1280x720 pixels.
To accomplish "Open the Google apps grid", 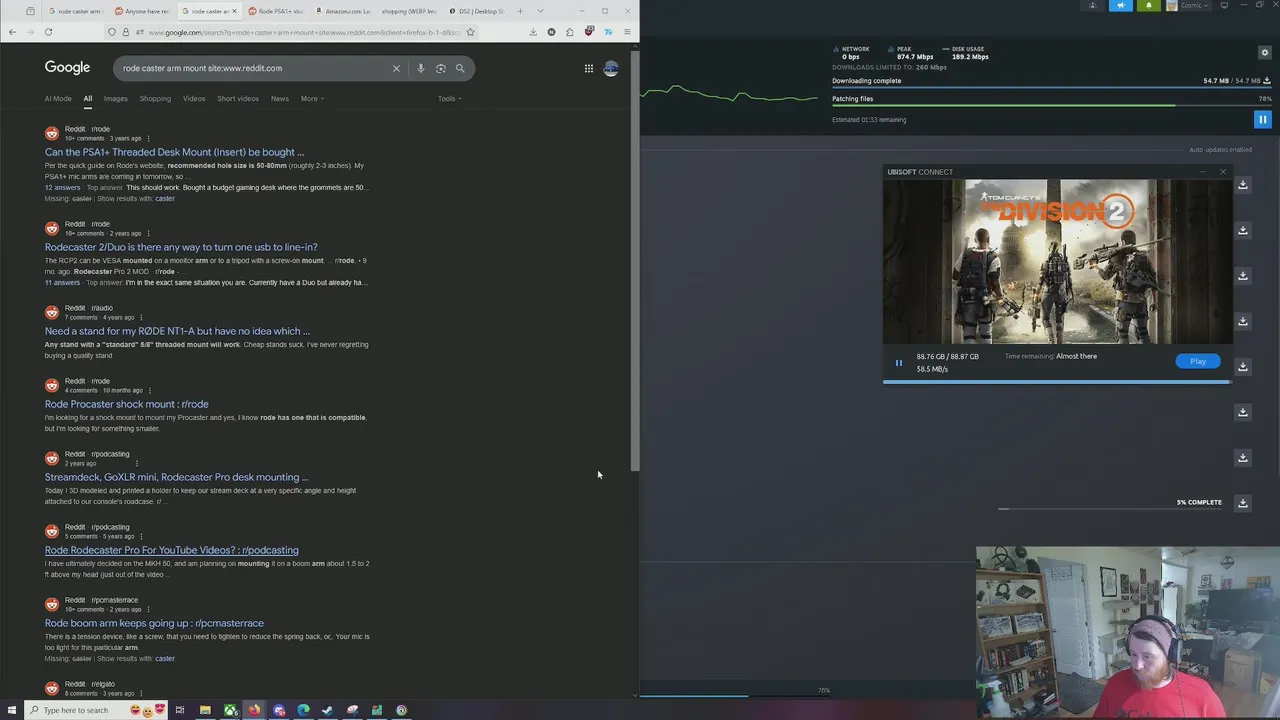I will tap(589, 68).
